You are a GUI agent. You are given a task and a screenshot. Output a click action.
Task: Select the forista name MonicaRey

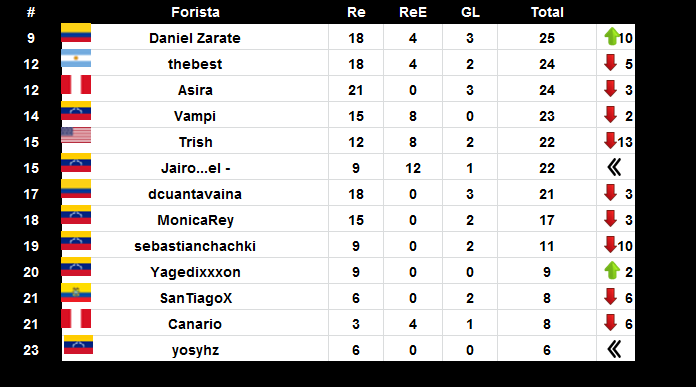[195, 220]
